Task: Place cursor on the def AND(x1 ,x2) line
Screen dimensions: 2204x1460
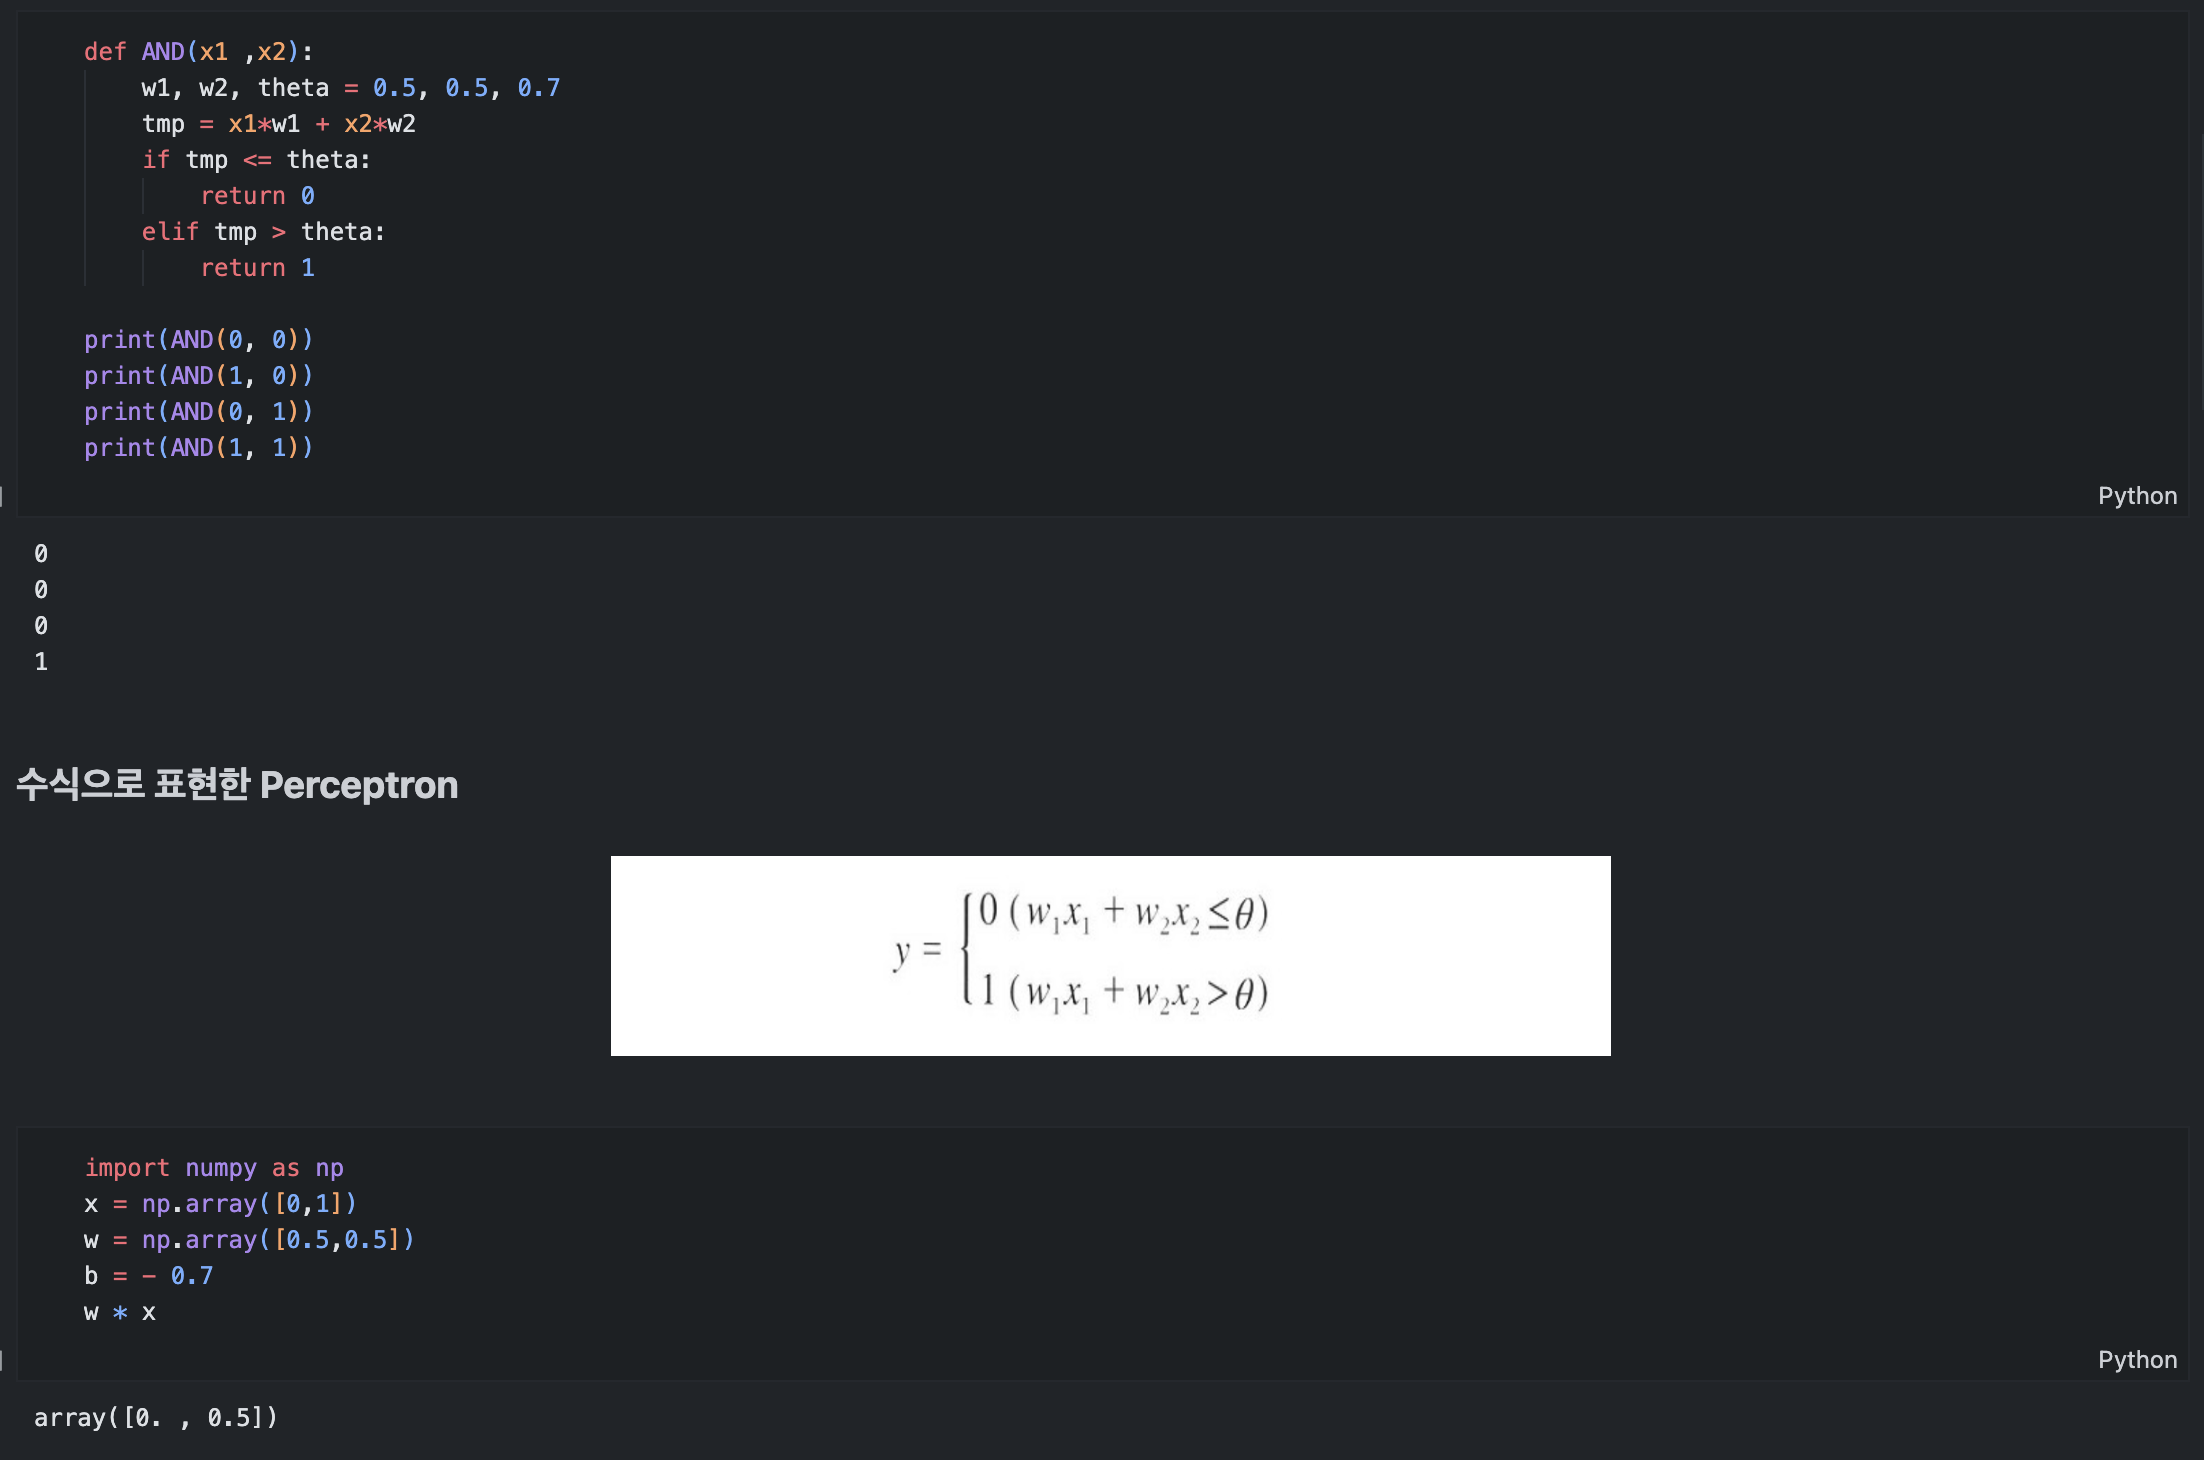Action: coord(198,52)
